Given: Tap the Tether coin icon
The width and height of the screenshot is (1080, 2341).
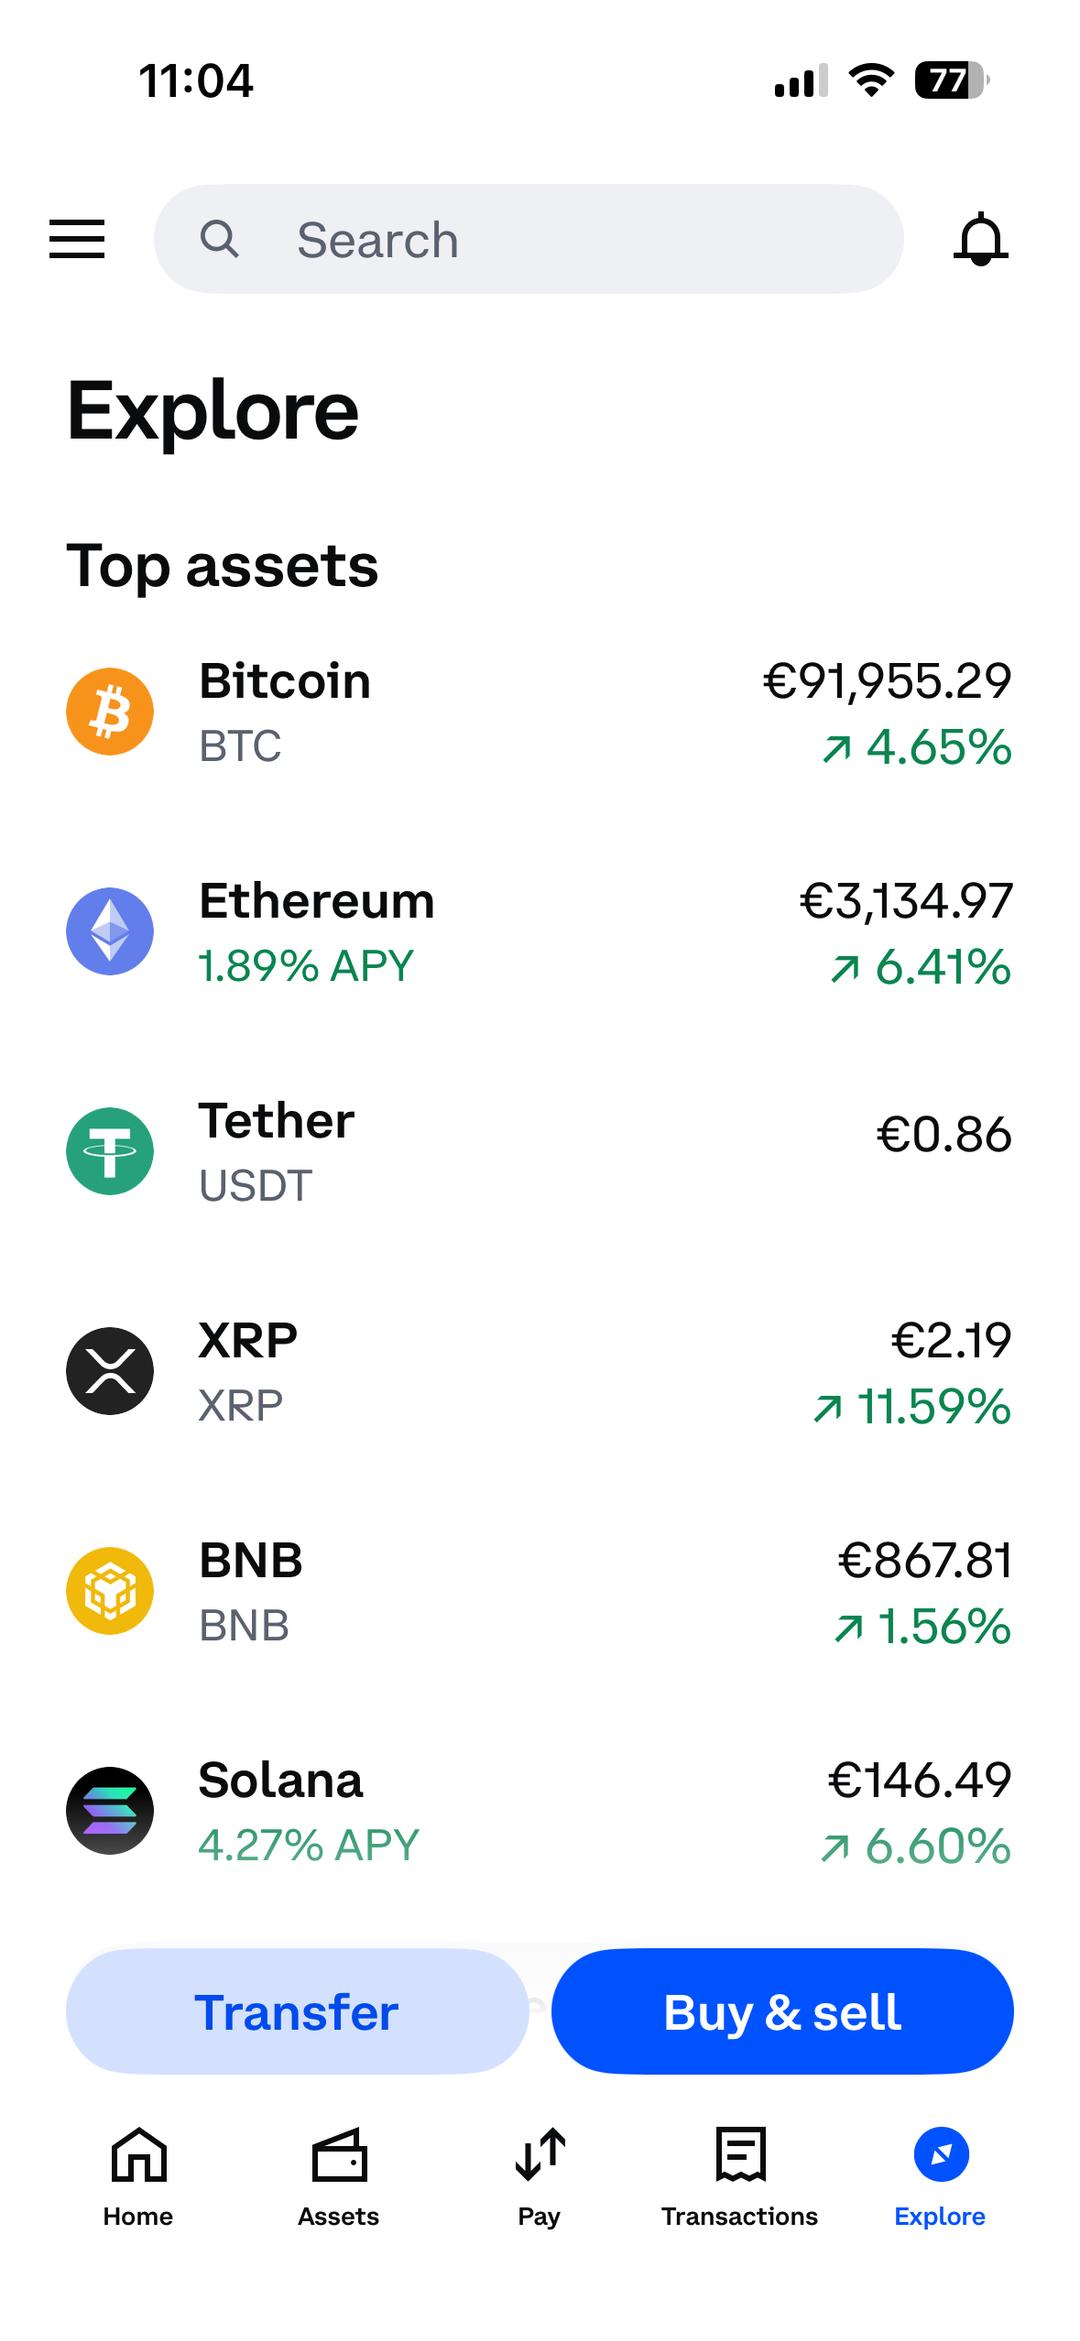Looking at the screenshot, I should [x=110, y=1151].
